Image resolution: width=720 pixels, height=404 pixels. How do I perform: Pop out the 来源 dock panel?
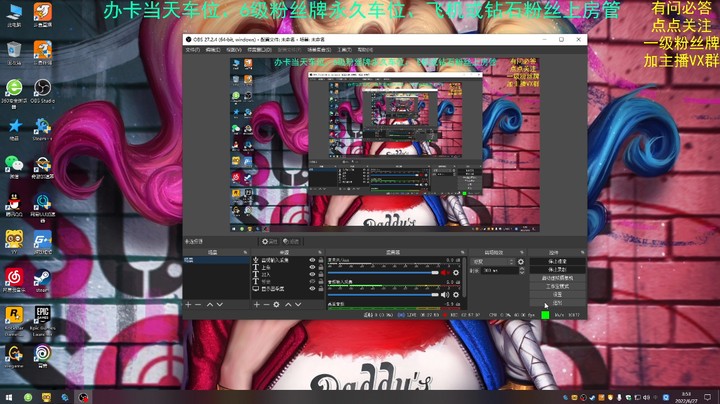point(321,252)
